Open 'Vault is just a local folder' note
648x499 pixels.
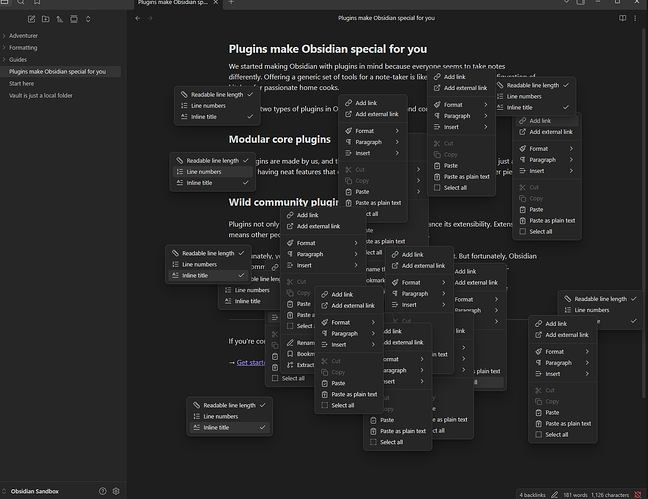[x=41, y=96]
